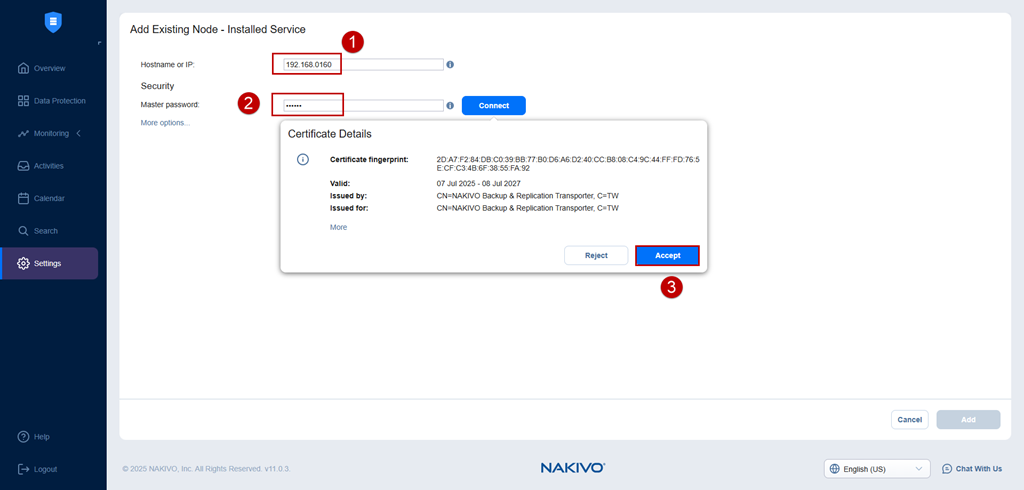
Task: Click the info icon next to Hostname field
Action: (450, 65)
